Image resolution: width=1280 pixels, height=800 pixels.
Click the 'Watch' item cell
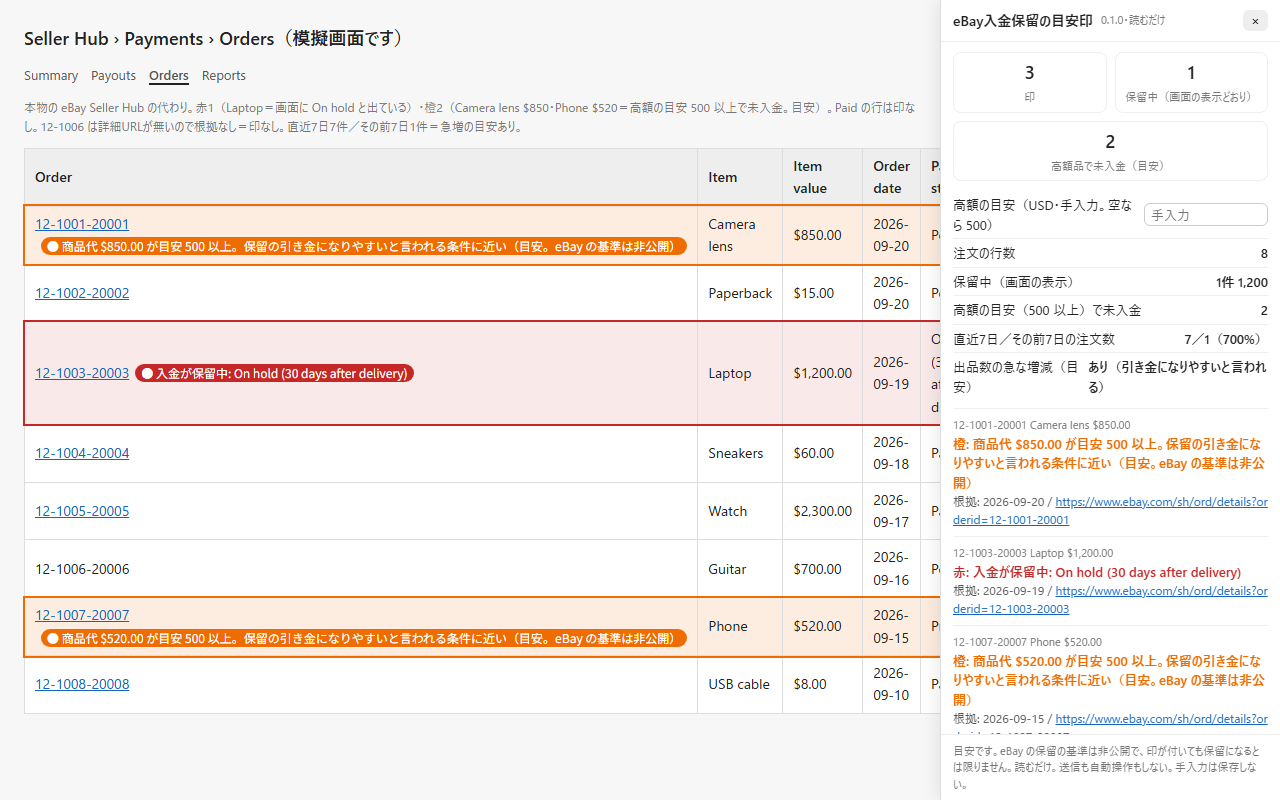click(740, 511)
